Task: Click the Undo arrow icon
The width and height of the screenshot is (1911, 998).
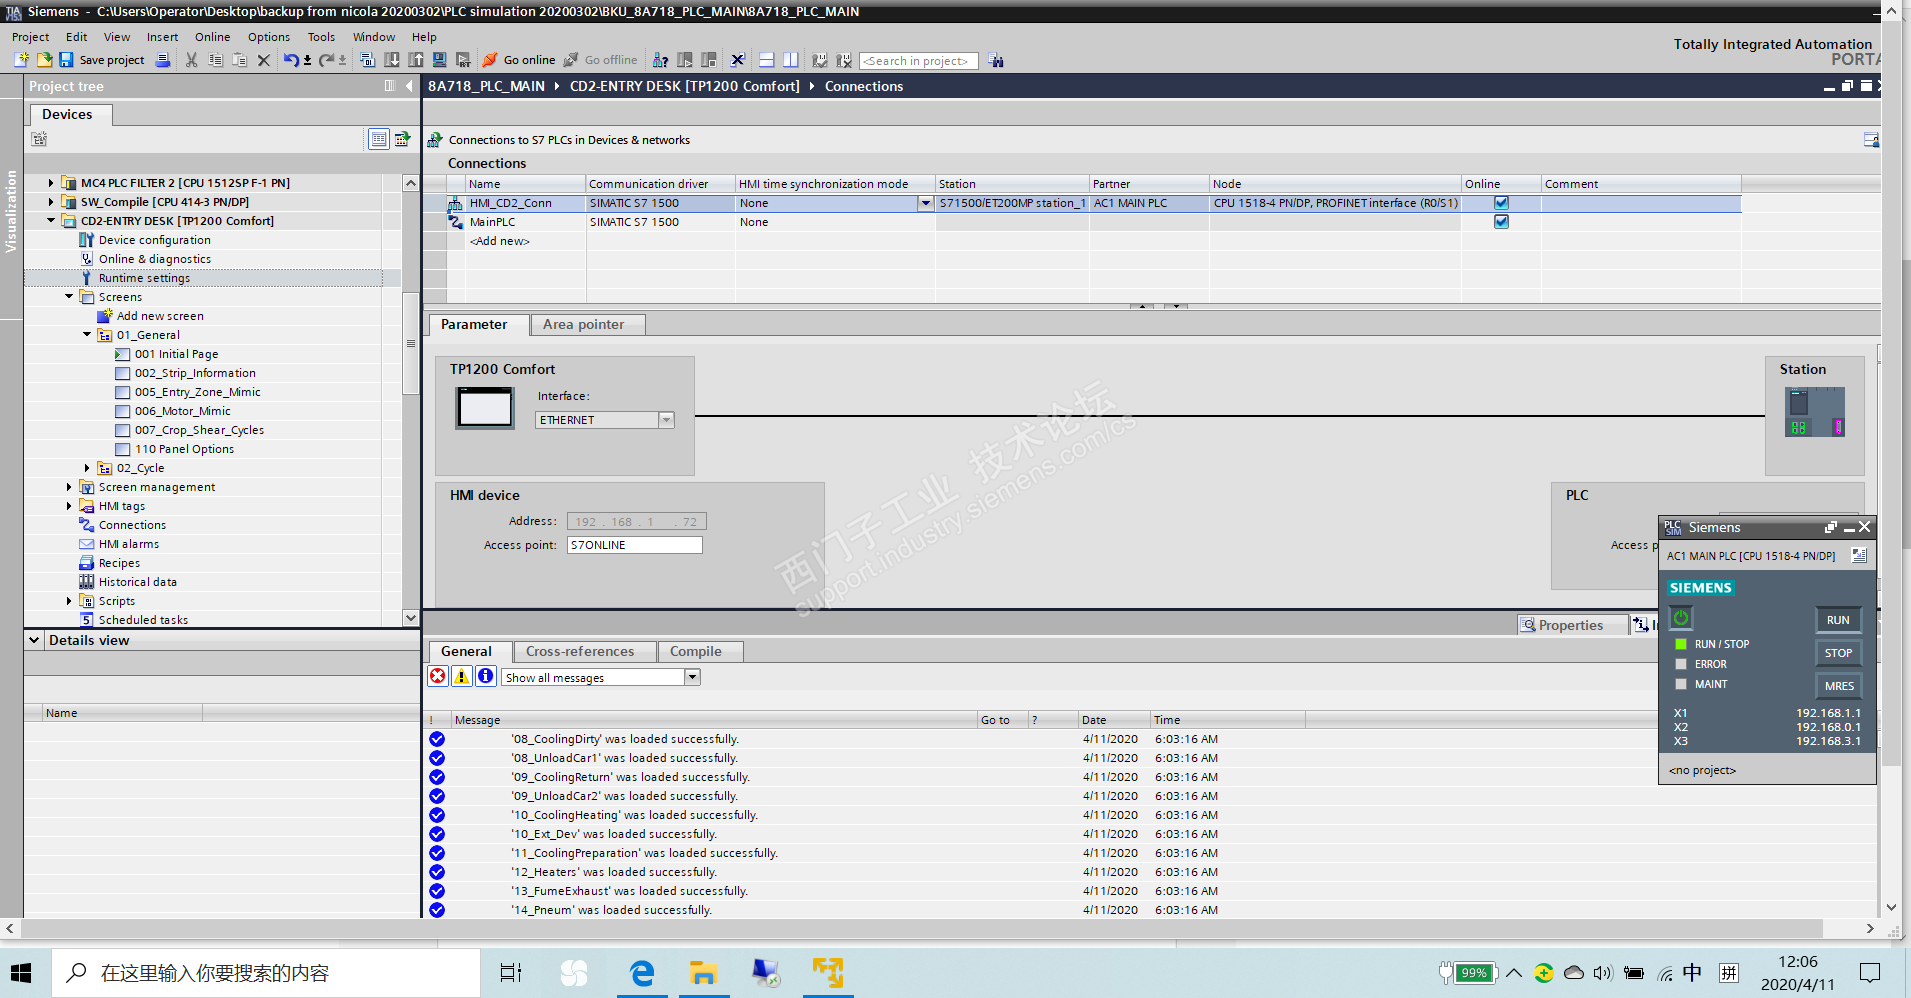Action: 290,60
